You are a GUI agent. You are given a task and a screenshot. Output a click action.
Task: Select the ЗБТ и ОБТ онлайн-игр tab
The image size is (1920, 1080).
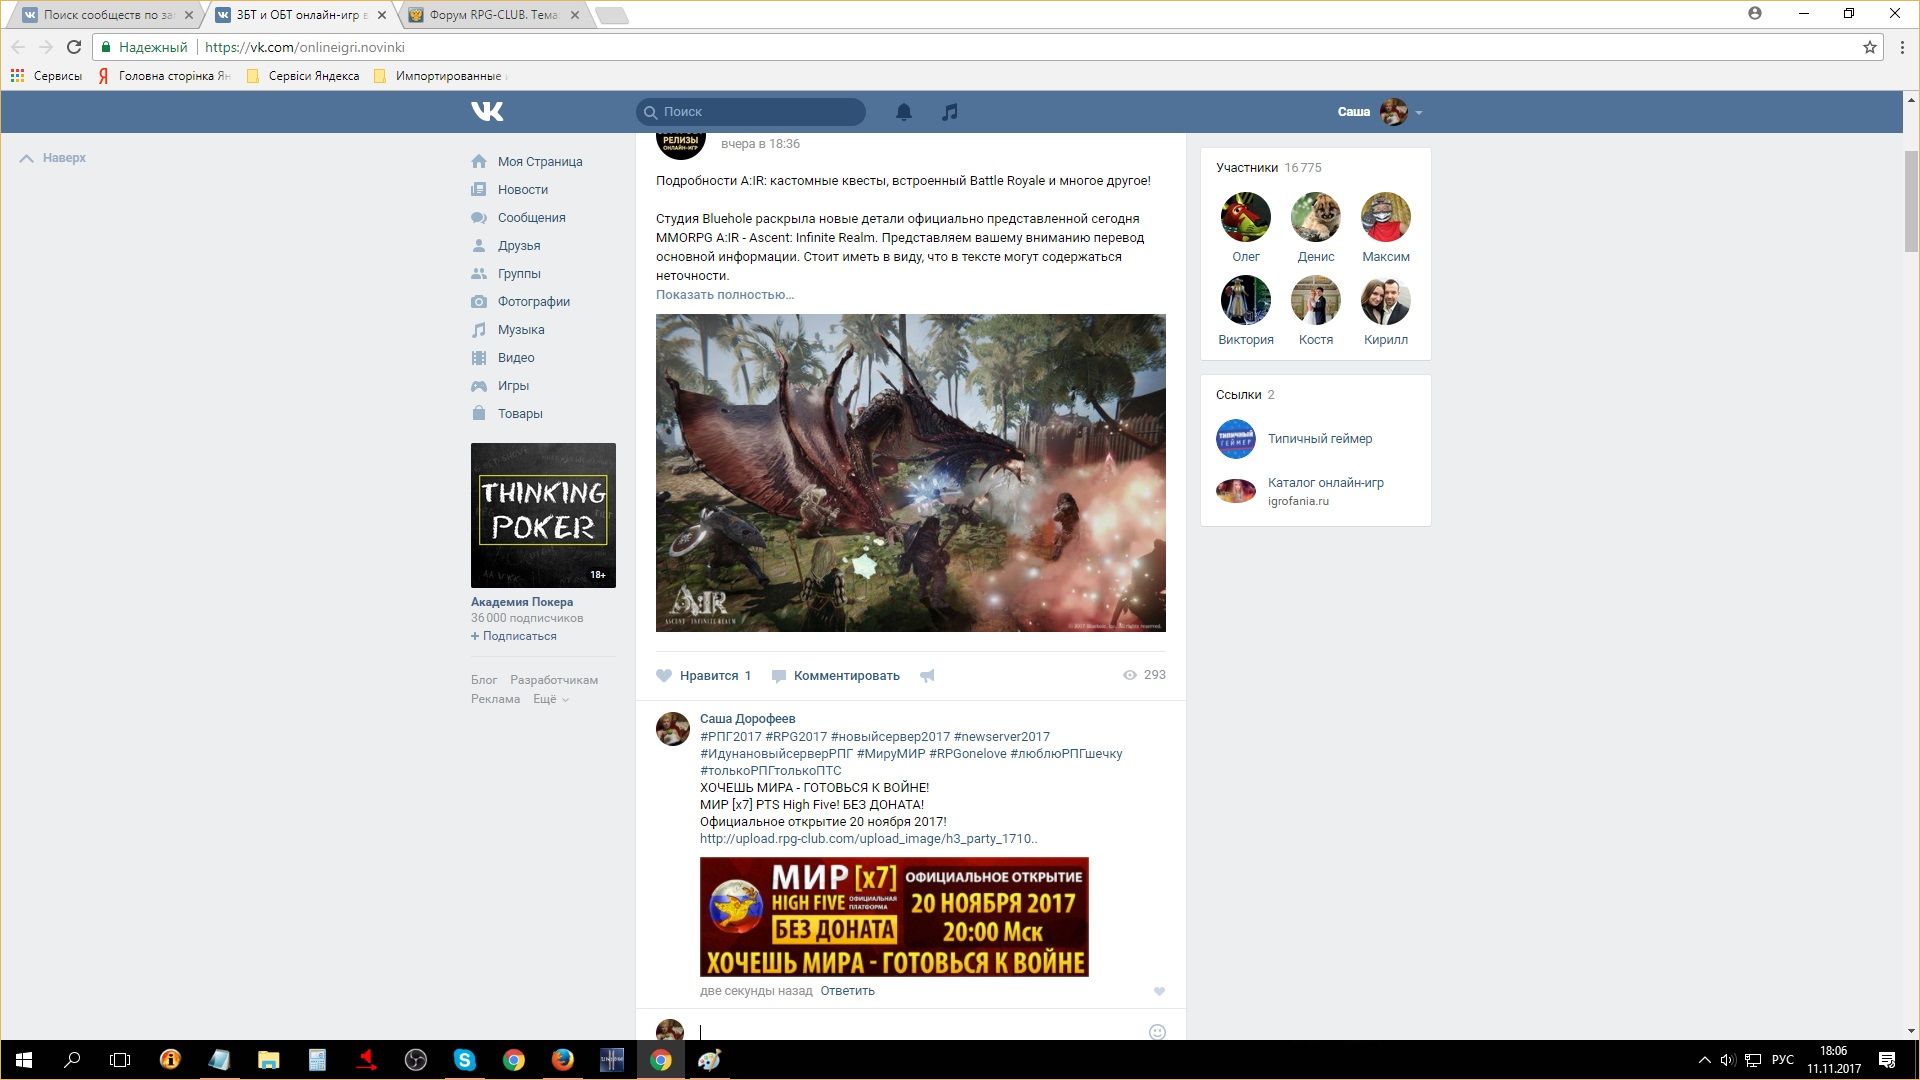pos(300,15)
